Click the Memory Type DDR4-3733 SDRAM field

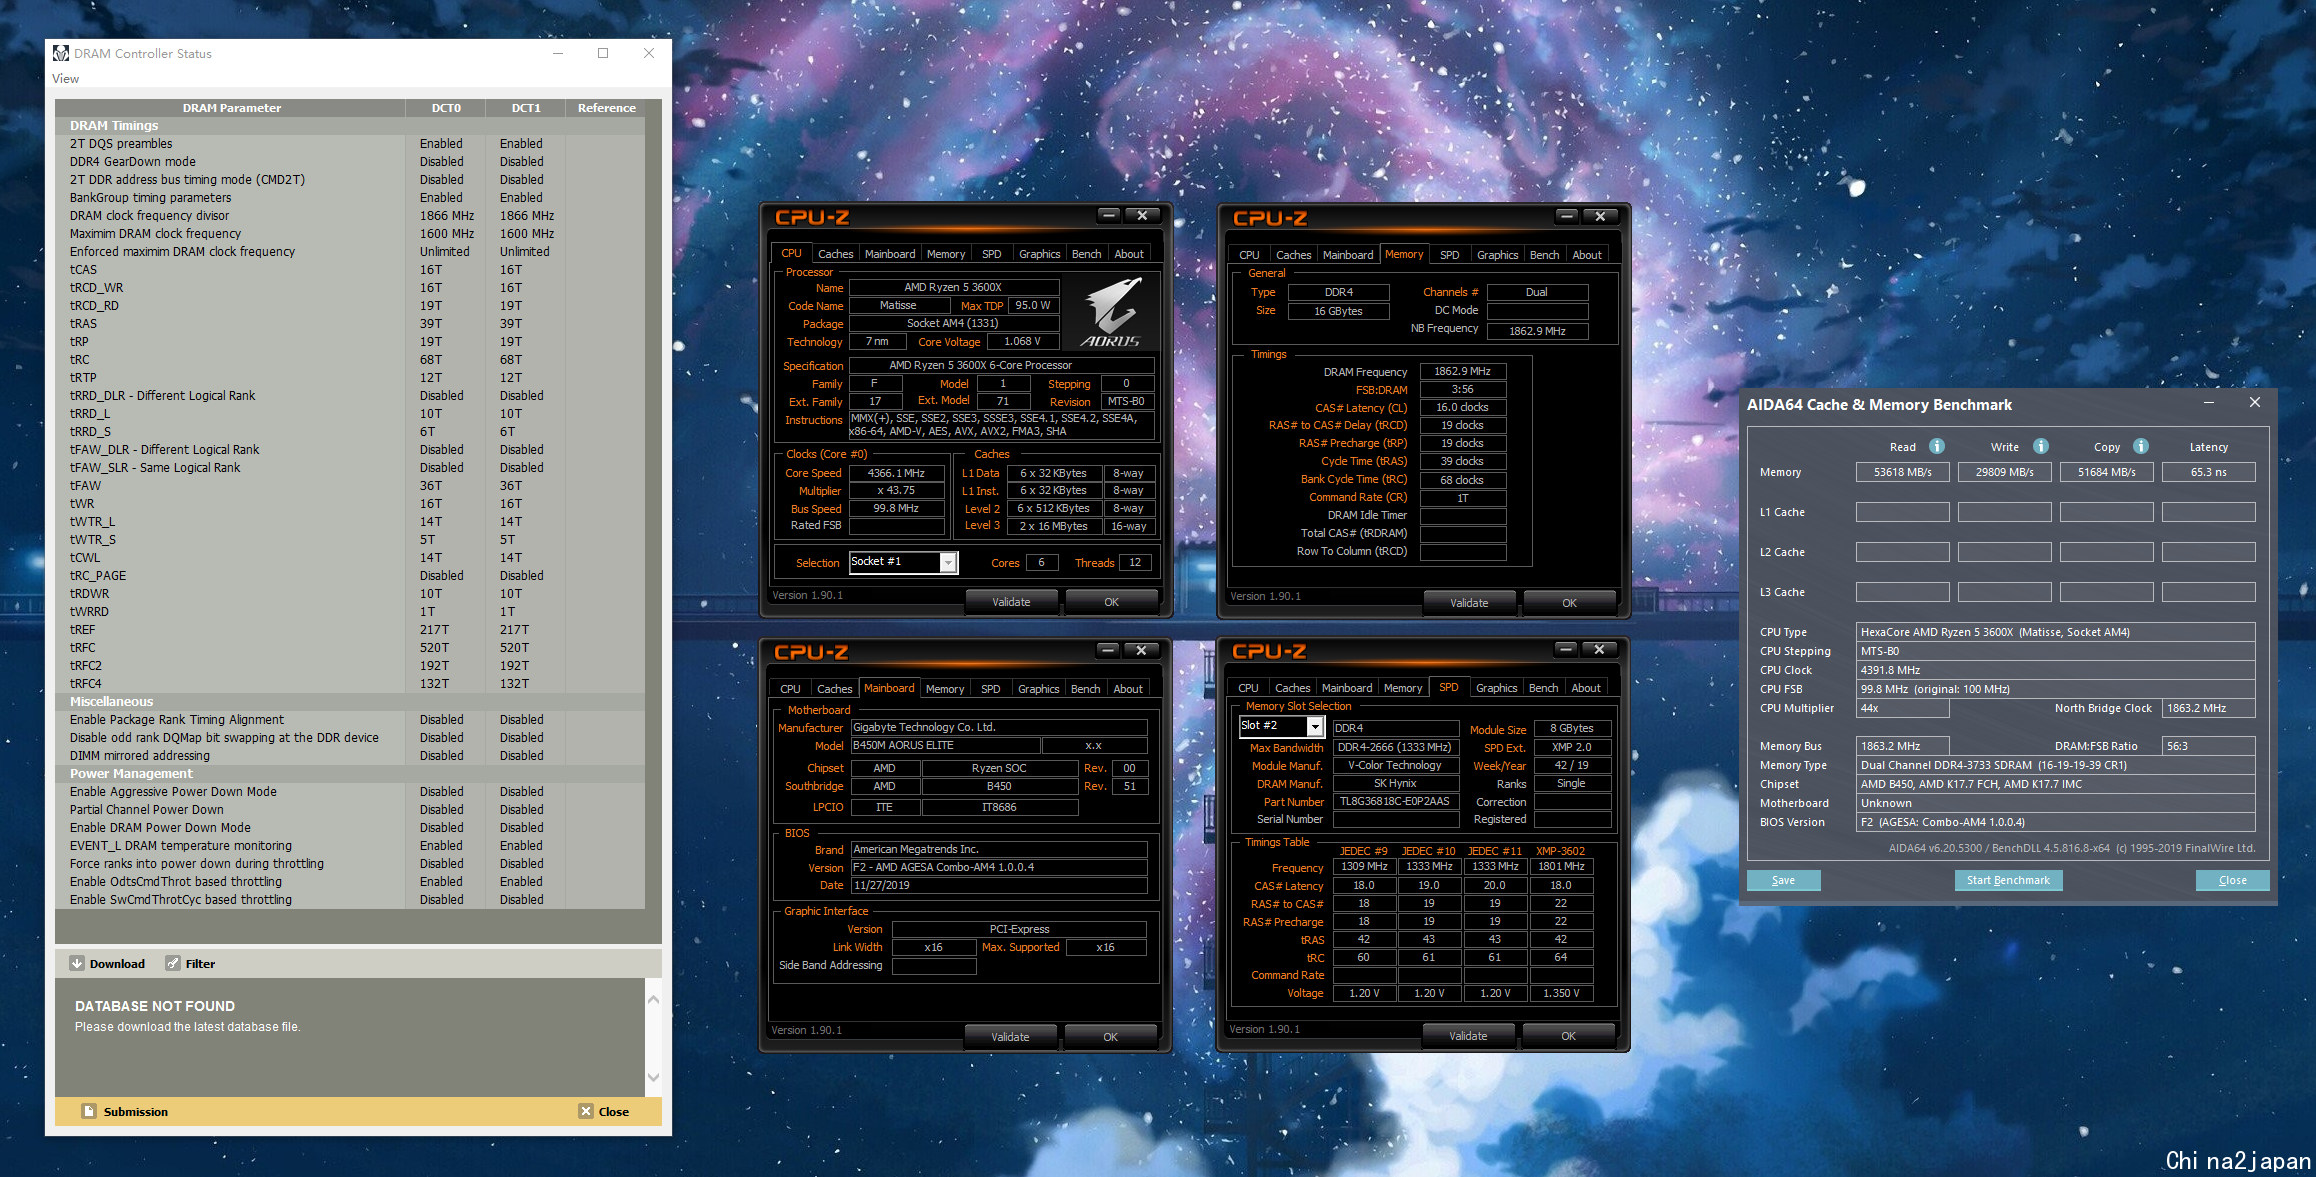click(x=2054, y=765)
